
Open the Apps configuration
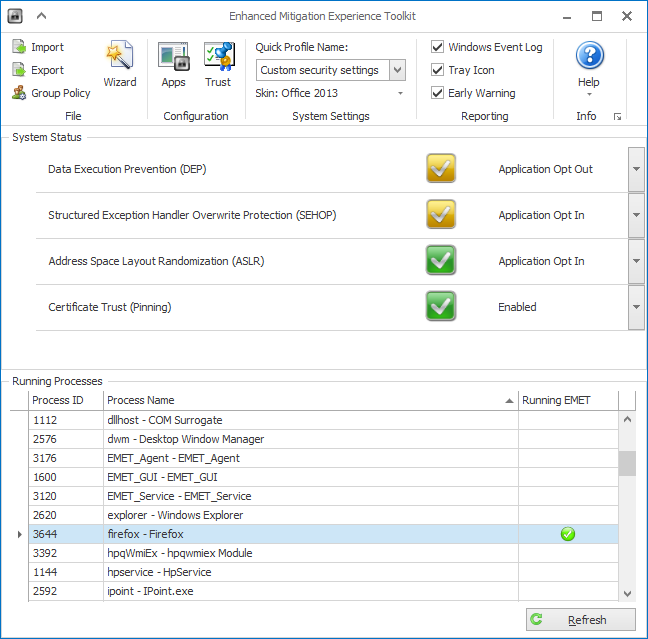[x=174, y=65]
